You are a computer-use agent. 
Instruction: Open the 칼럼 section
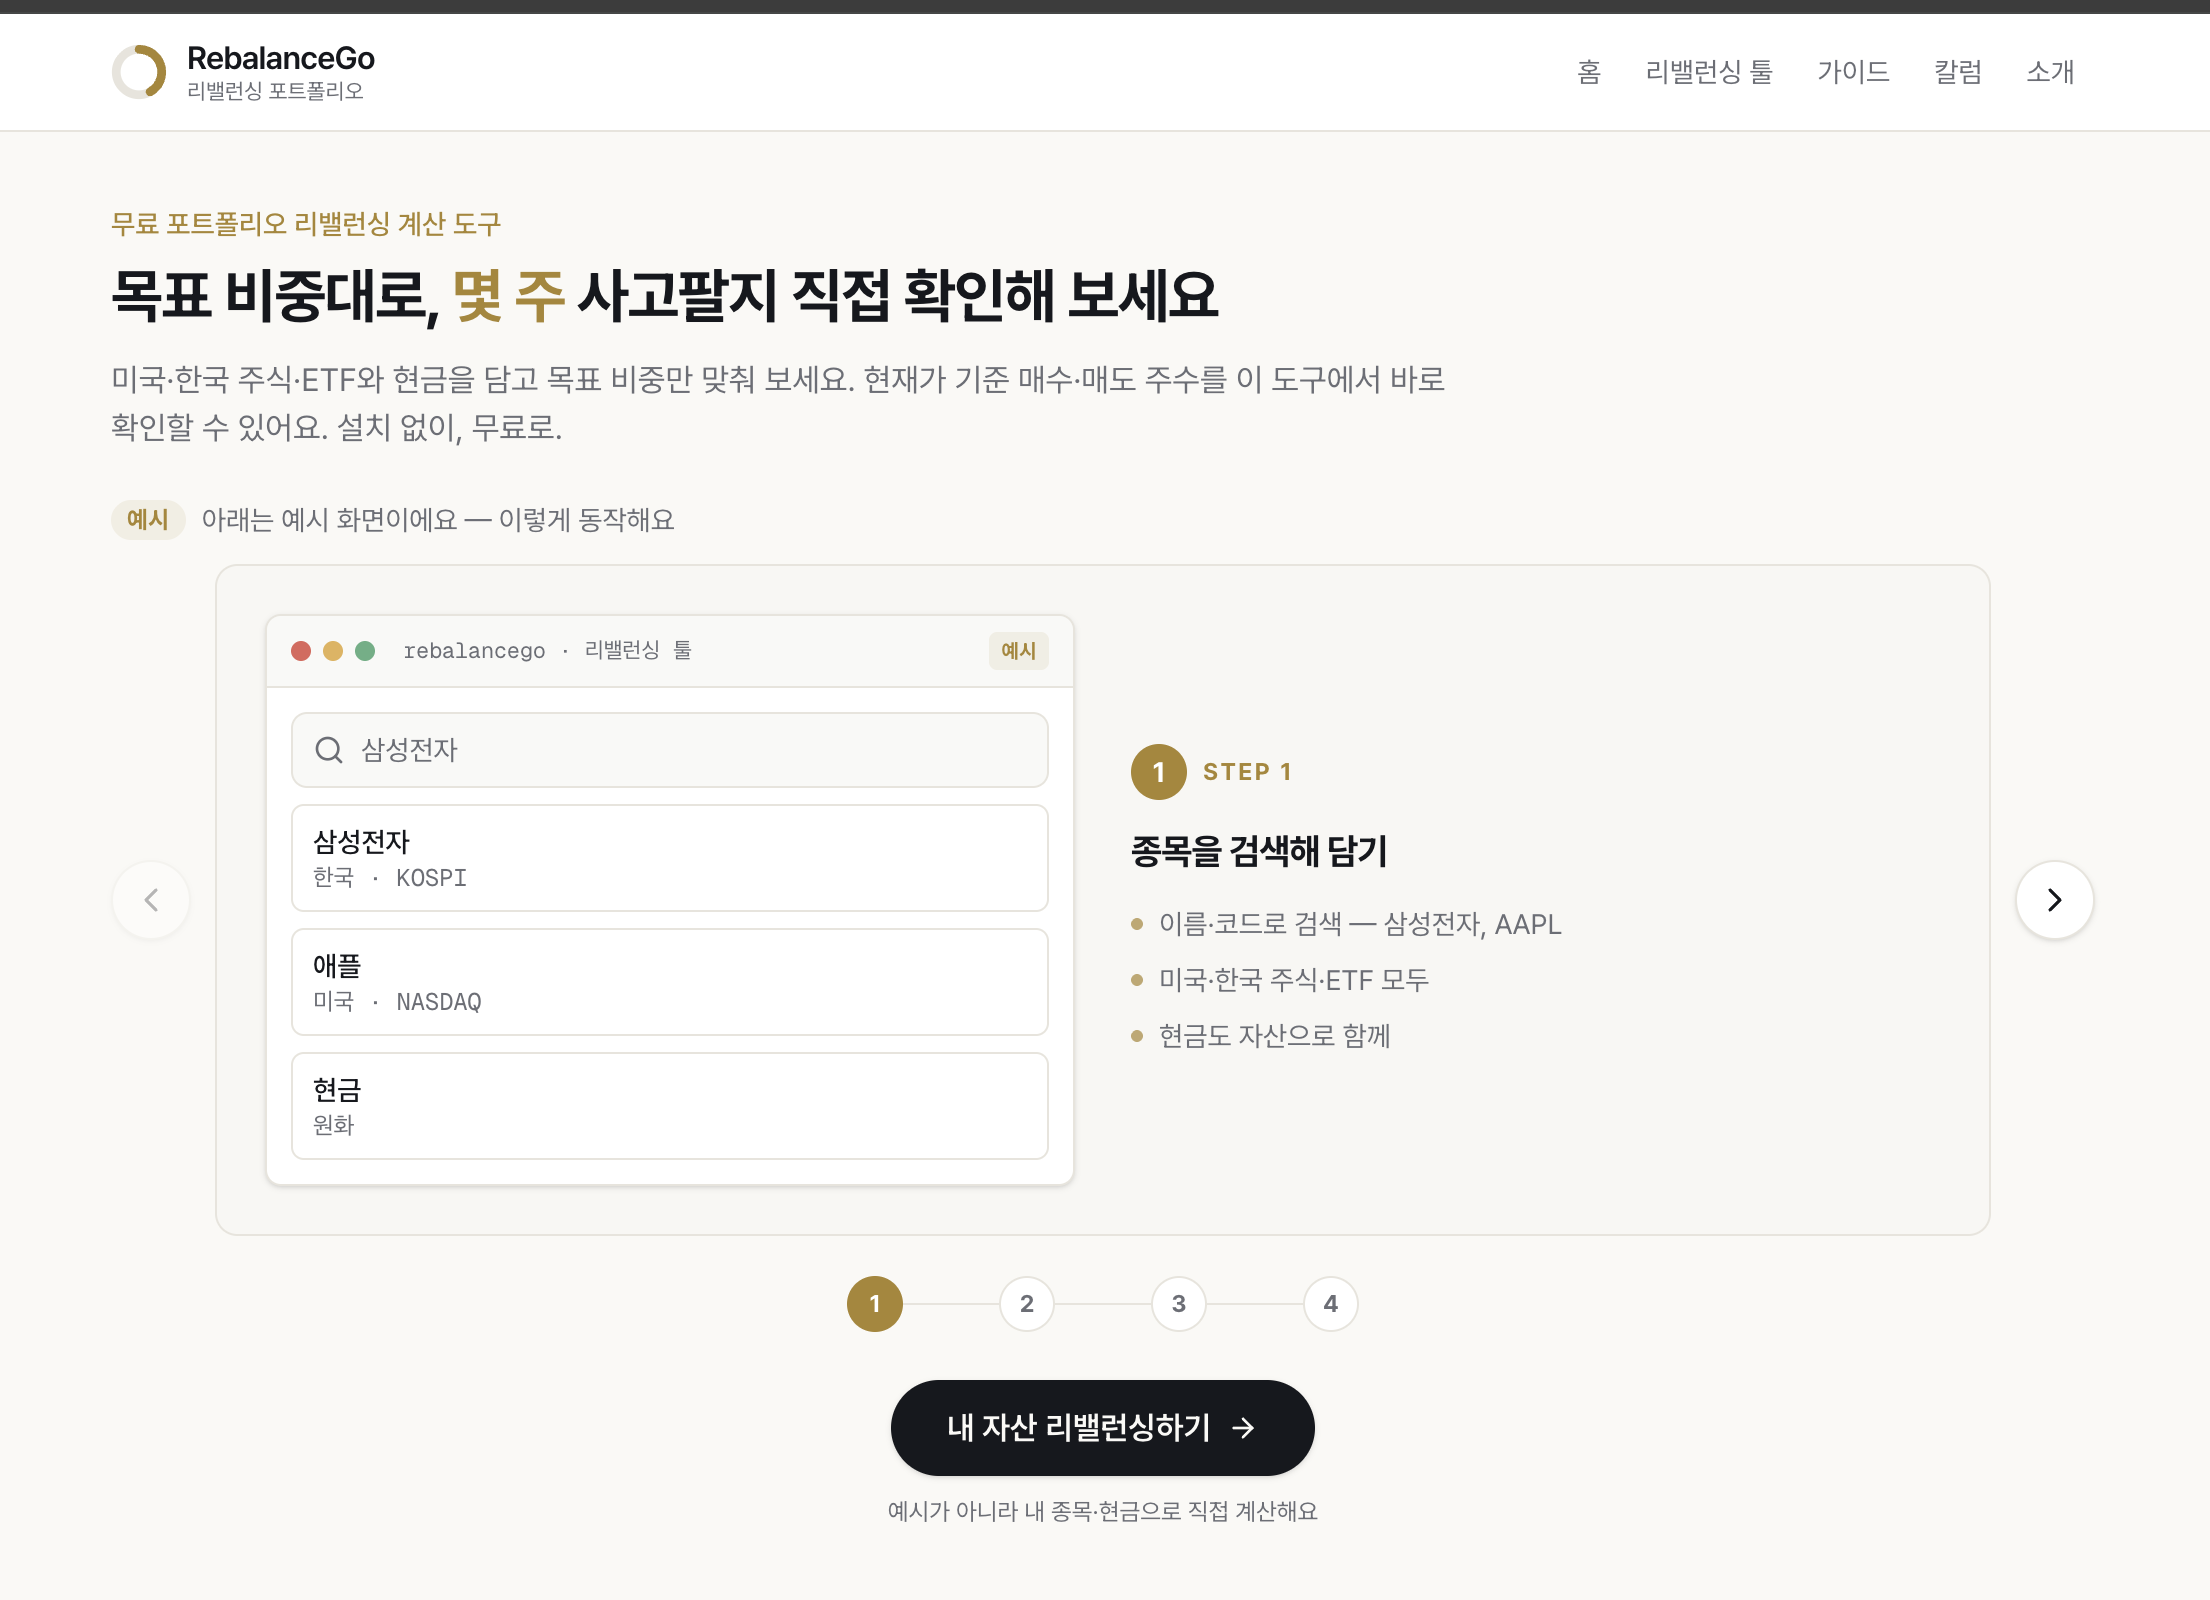1958,72
